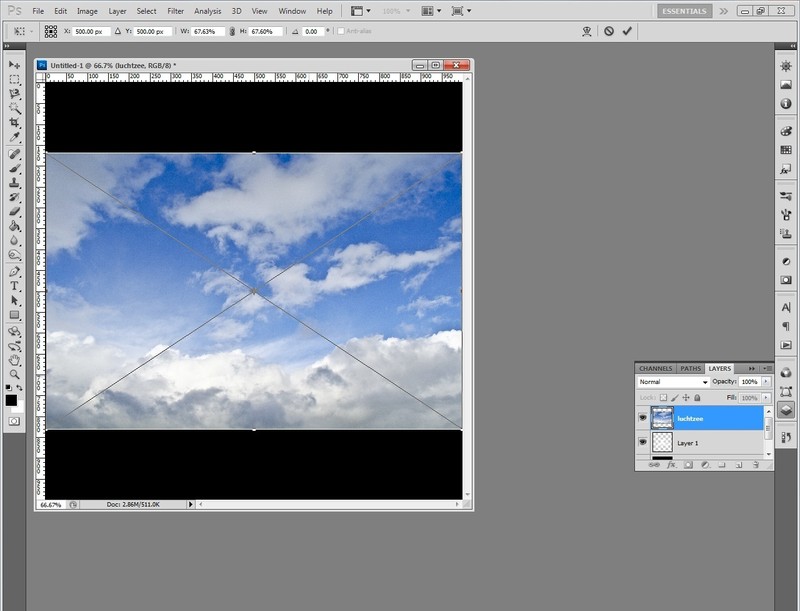
Task: Toggle the lock transparent pixels option
Action: 663,398
